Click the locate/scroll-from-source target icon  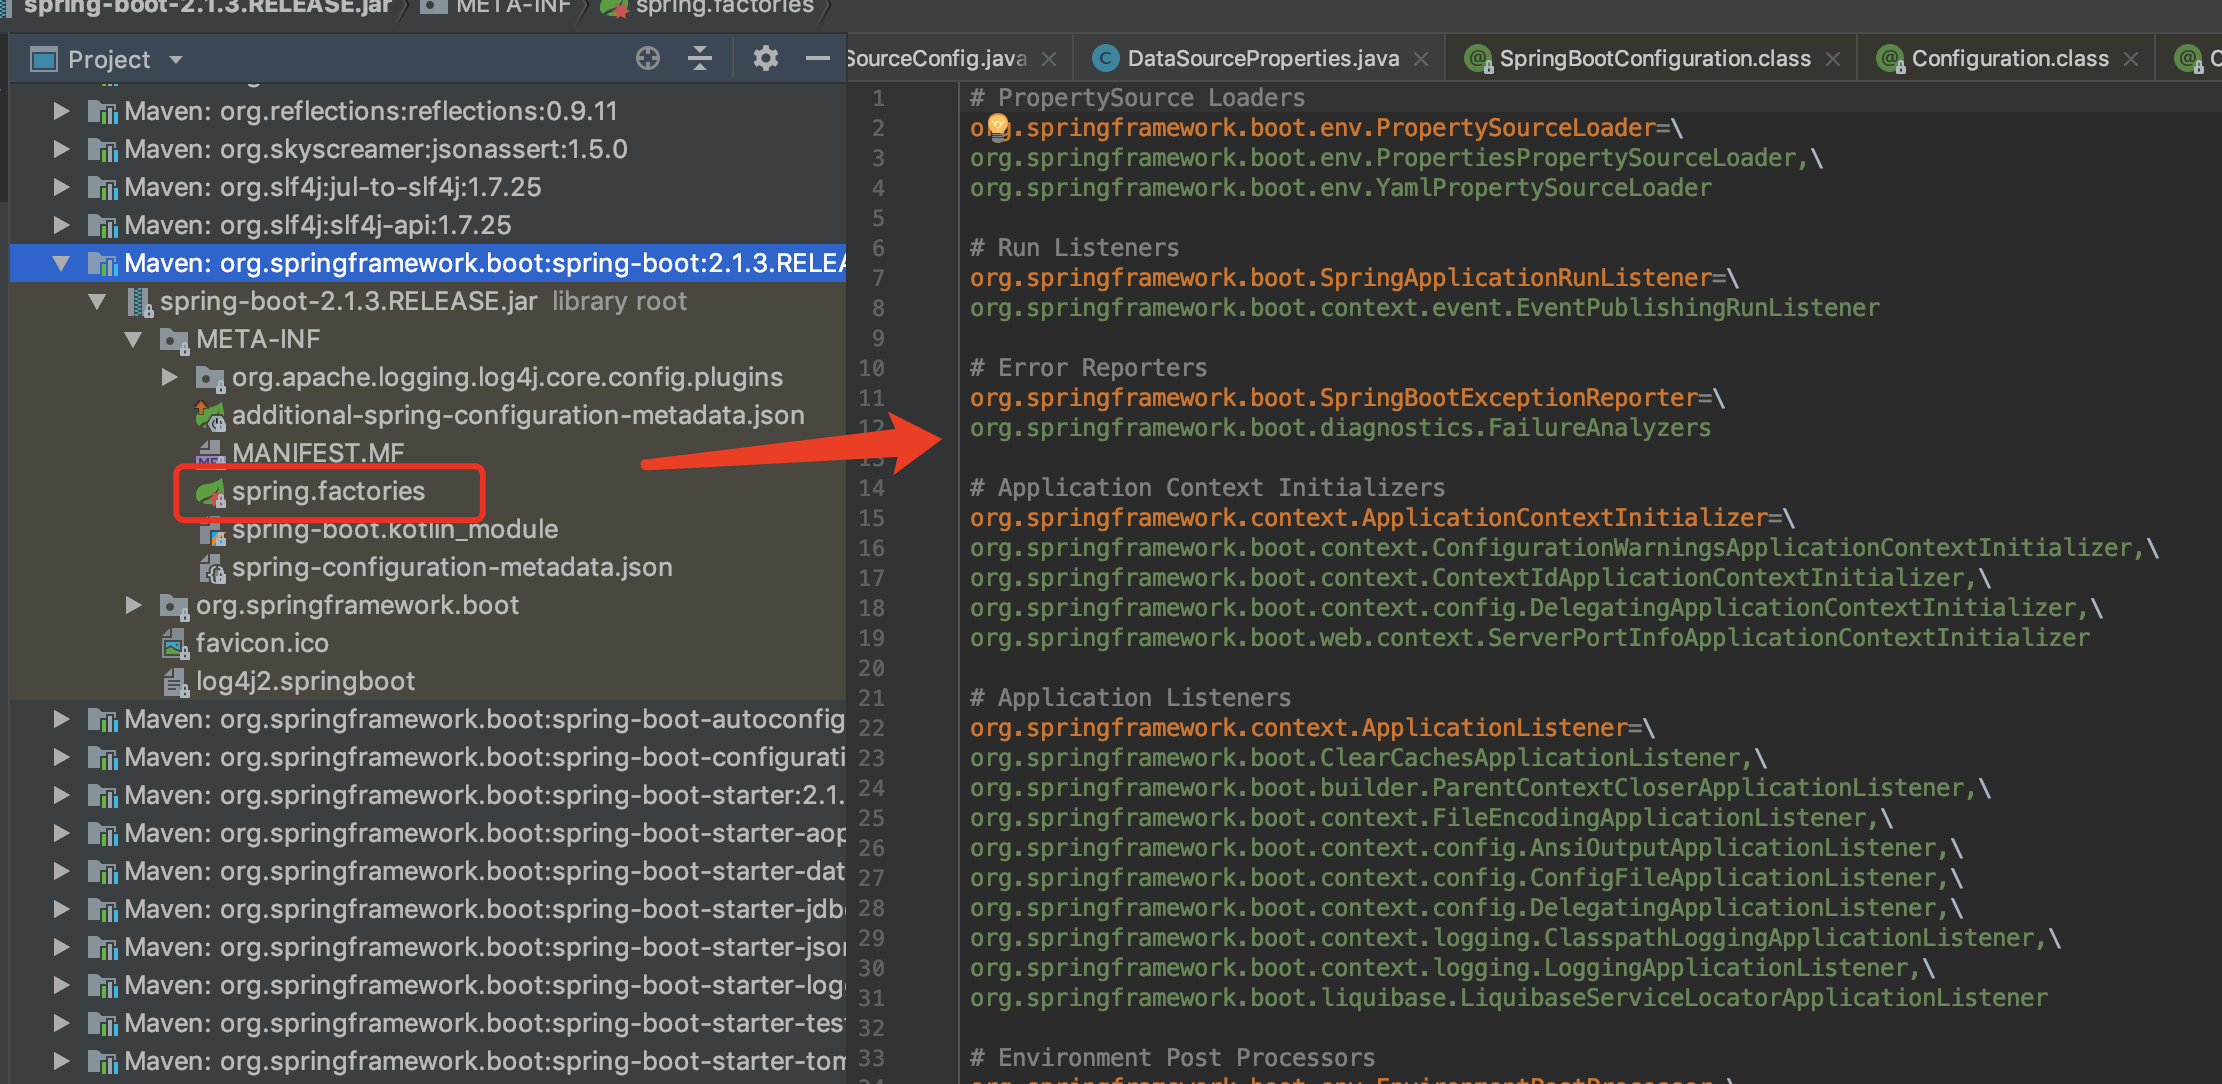(648, 59)
